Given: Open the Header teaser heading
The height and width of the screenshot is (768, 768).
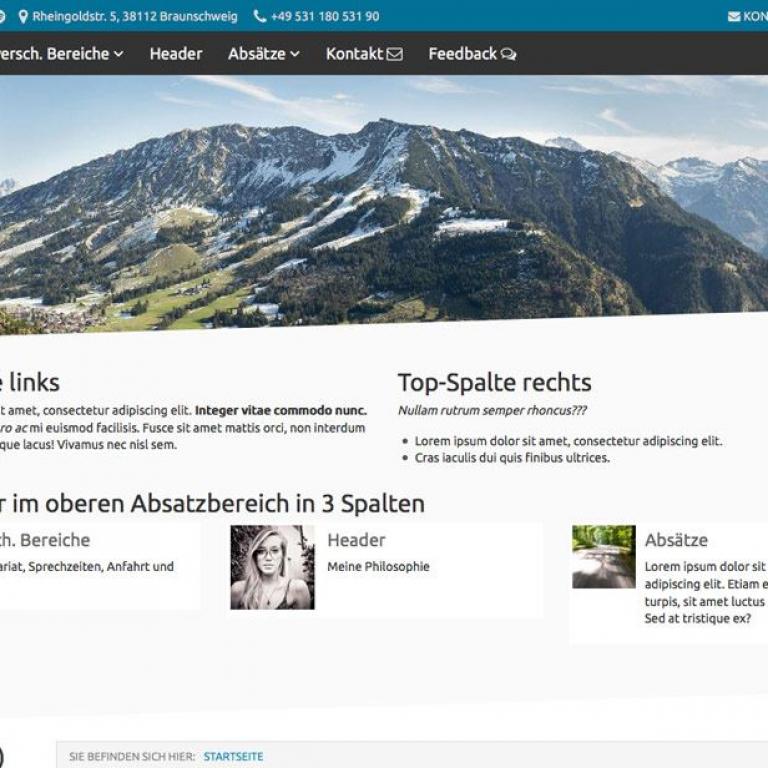Looking at the screenshot, I should point(356,540).
